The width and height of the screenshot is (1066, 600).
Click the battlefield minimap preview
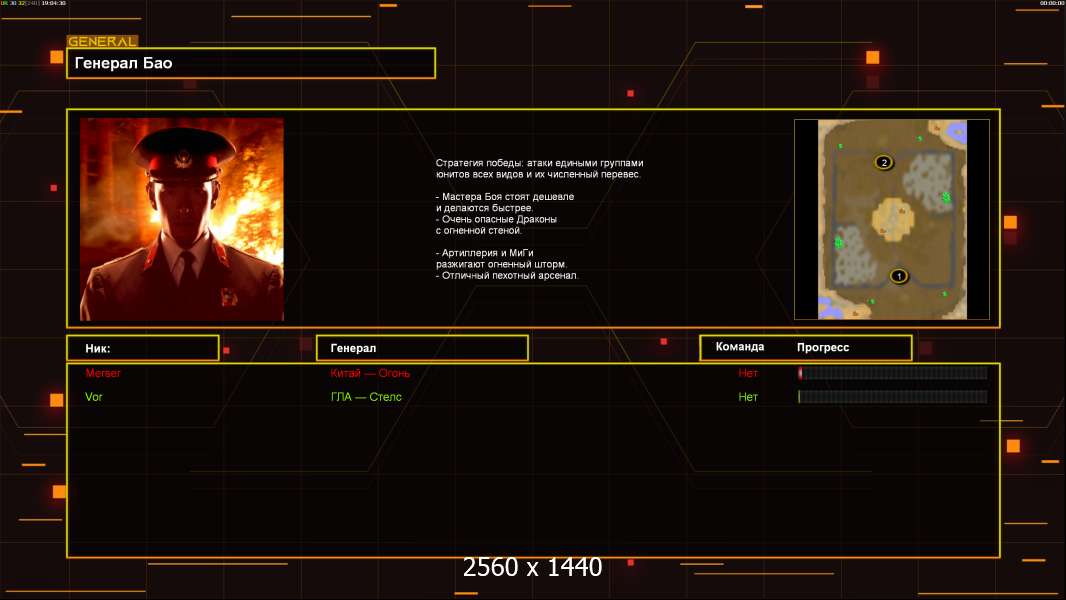(892, 219)
